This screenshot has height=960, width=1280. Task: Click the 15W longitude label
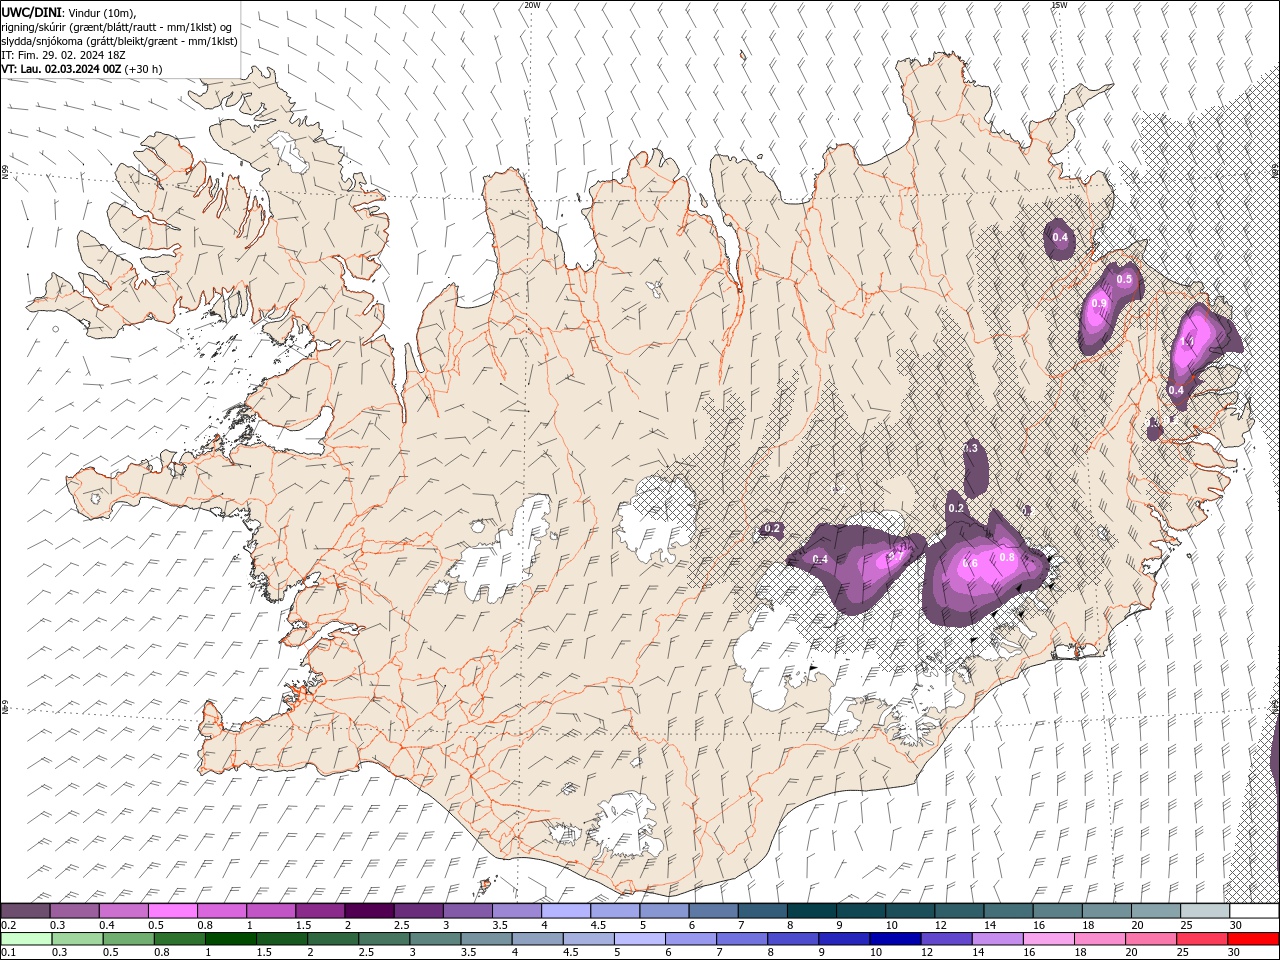pyautogui.click(x=1059, y=5)
